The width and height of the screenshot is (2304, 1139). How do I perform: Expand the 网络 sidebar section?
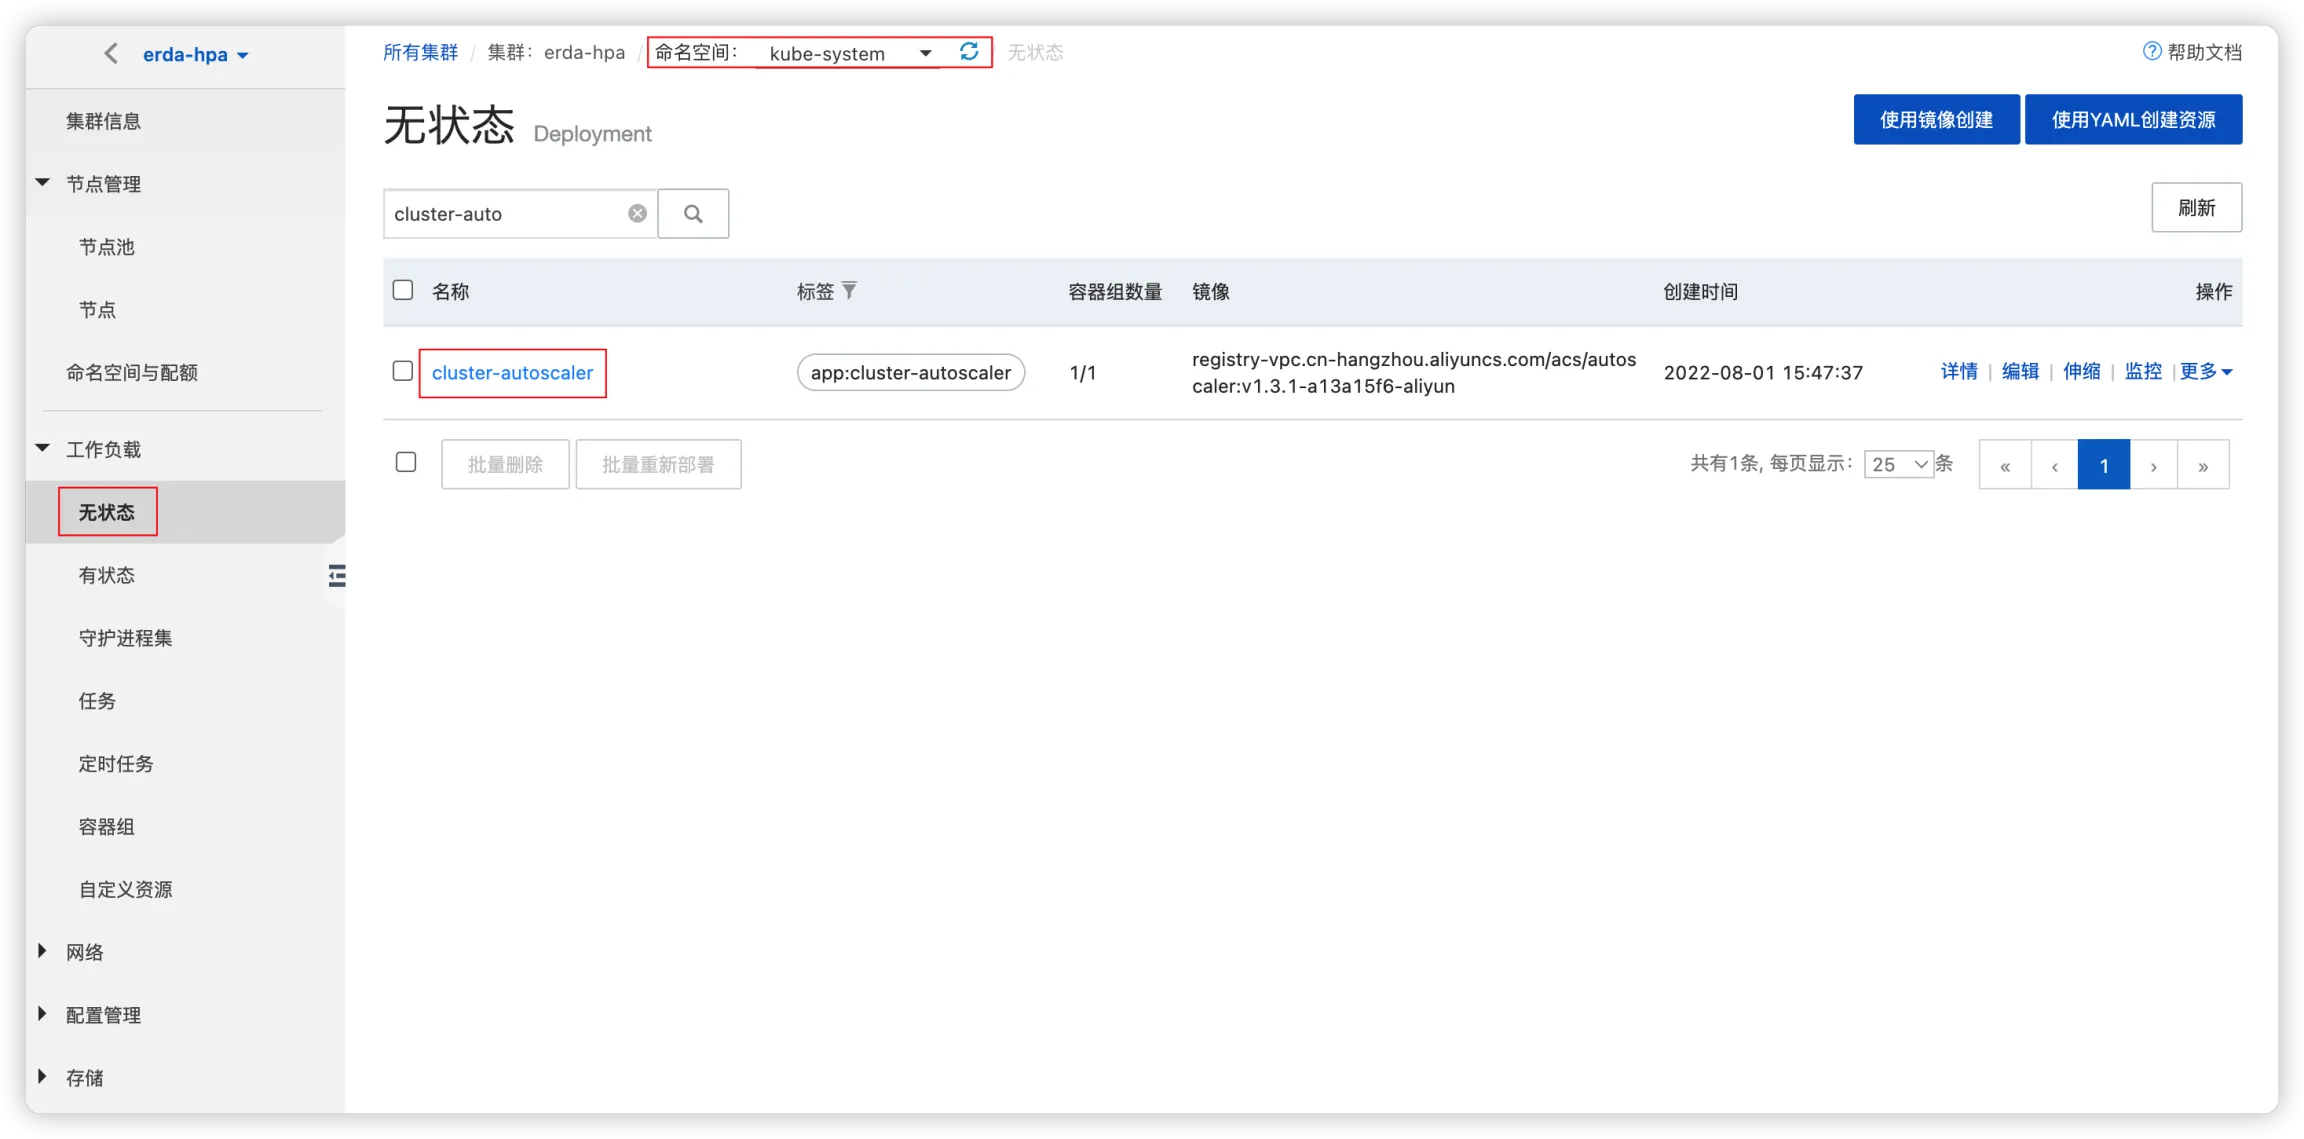tap(84, 952)
